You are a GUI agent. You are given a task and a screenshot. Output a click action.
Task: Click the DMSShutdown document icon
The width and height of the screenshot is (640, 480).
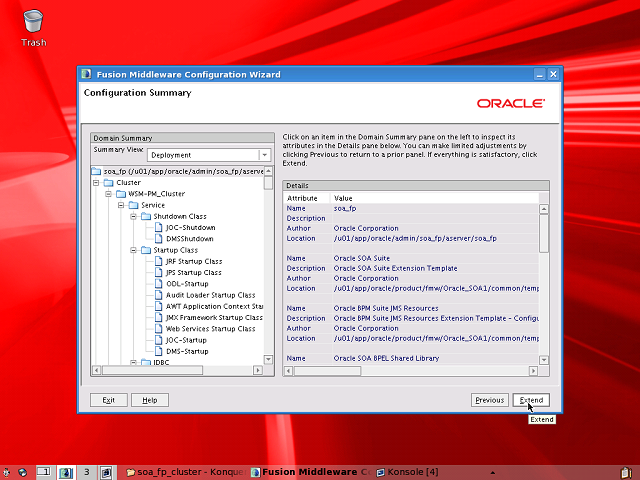point(159,238)
